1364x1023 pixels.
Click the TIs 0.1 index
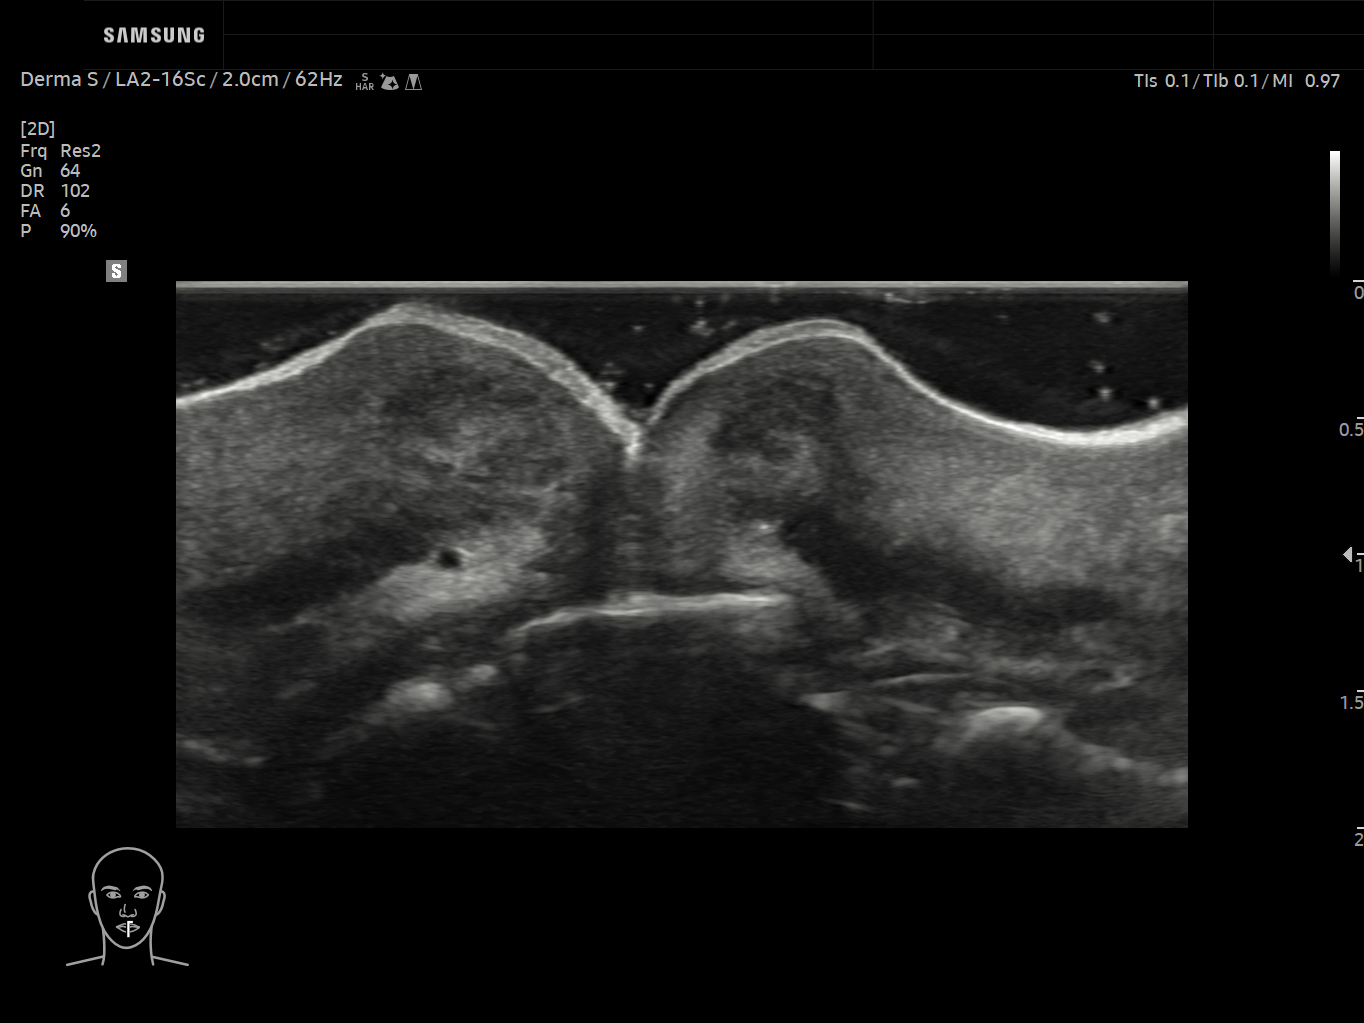point(1162,81)
